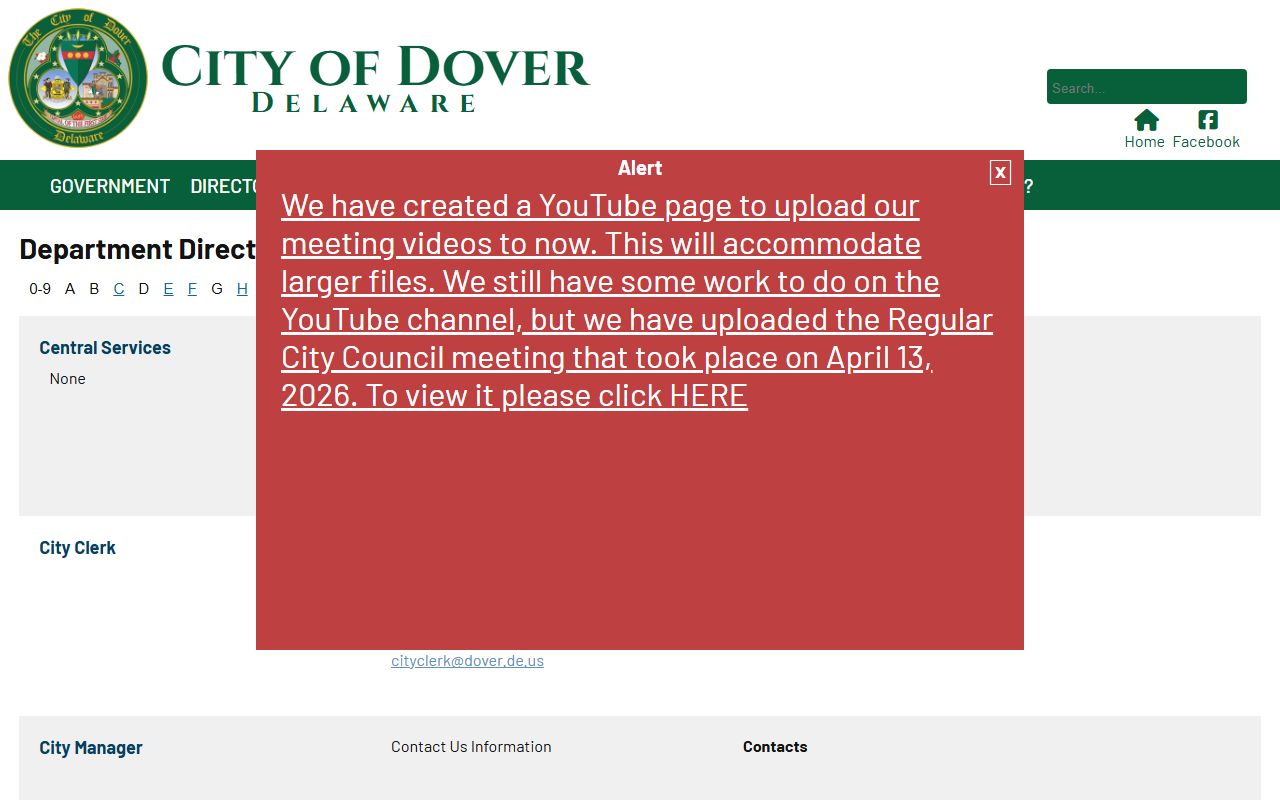
Task: Open the City Clerk department heading
Action: coord(77,548)
